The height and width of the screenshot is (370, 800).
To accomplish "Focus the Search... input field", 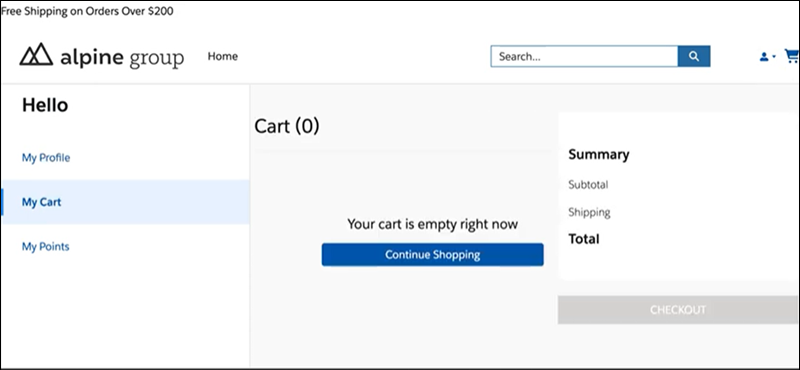I will pyautogui.click(x=584, y=57).
